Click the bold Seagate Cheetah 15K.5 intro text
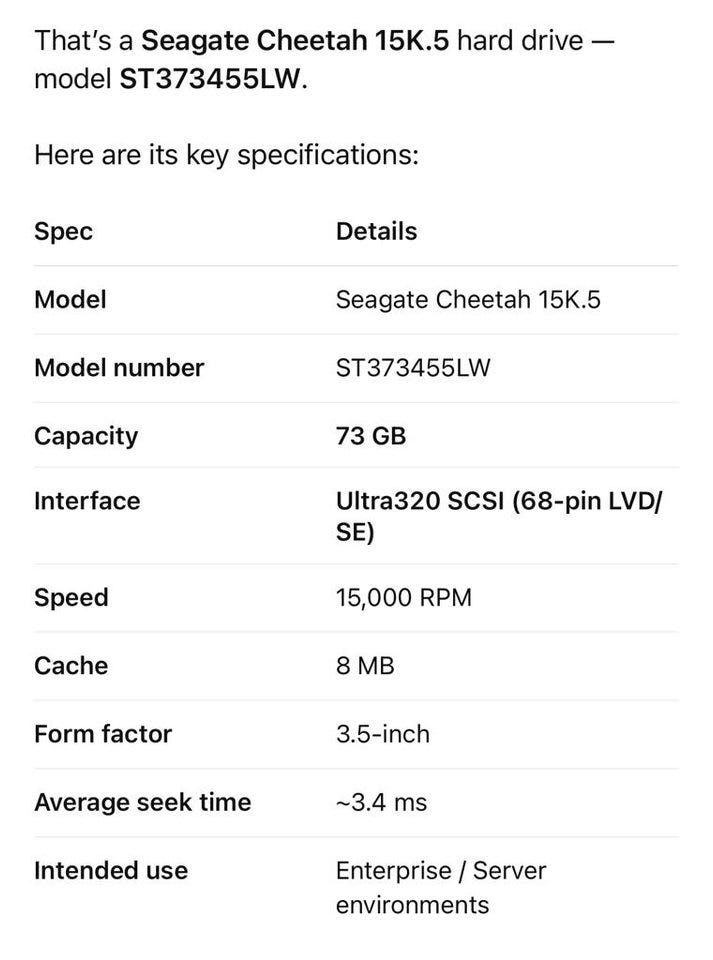713x960 pixels. [x=295, y=42]
